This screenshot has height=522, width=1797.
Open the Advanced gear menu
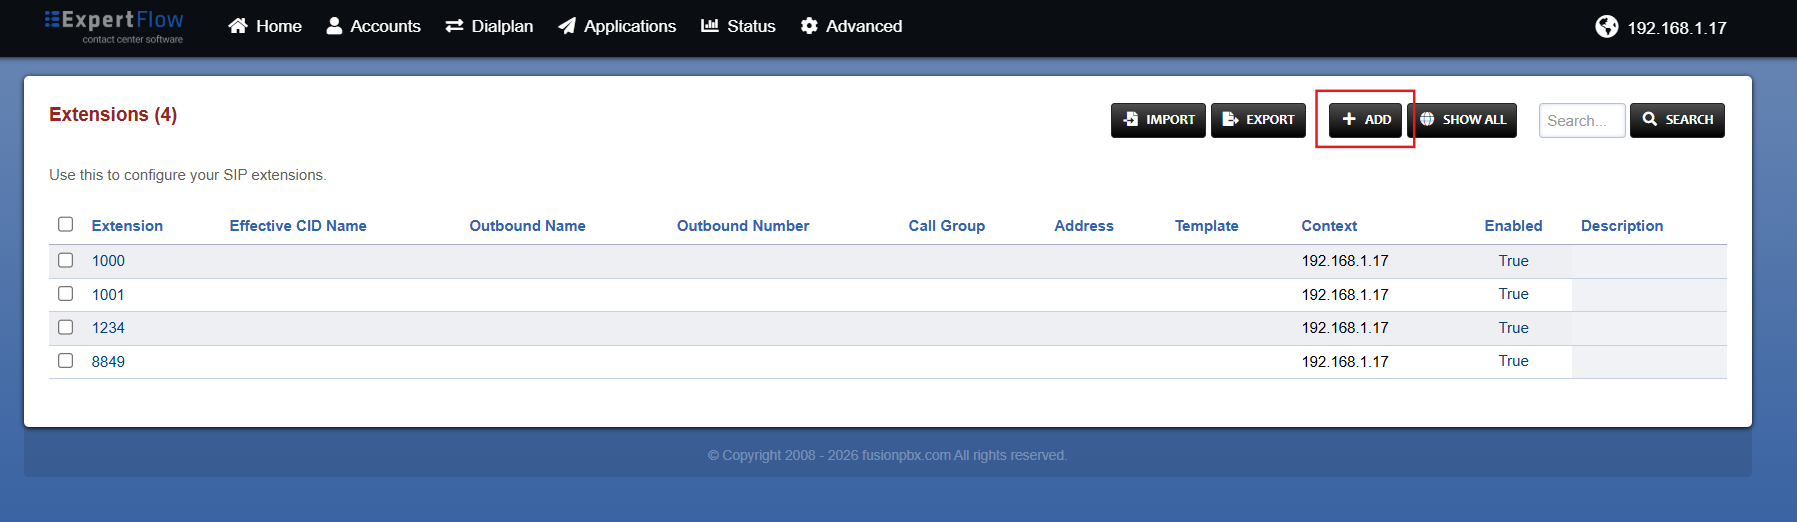tap(851, 26)
